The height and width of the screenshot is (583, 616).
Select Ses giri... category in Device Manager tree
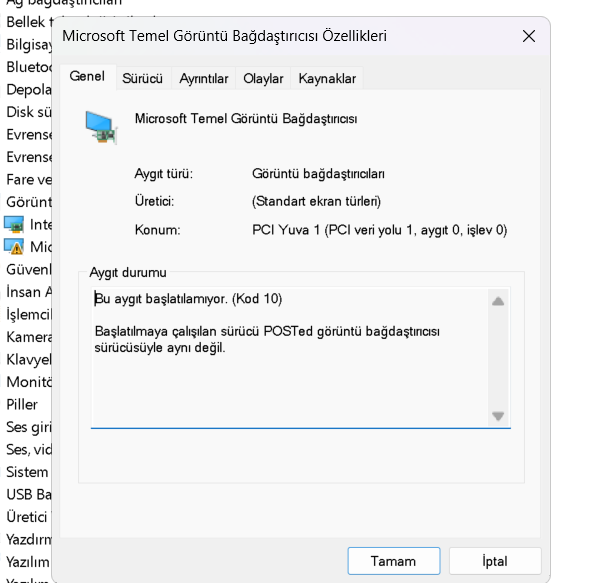(x=29, y=427)
